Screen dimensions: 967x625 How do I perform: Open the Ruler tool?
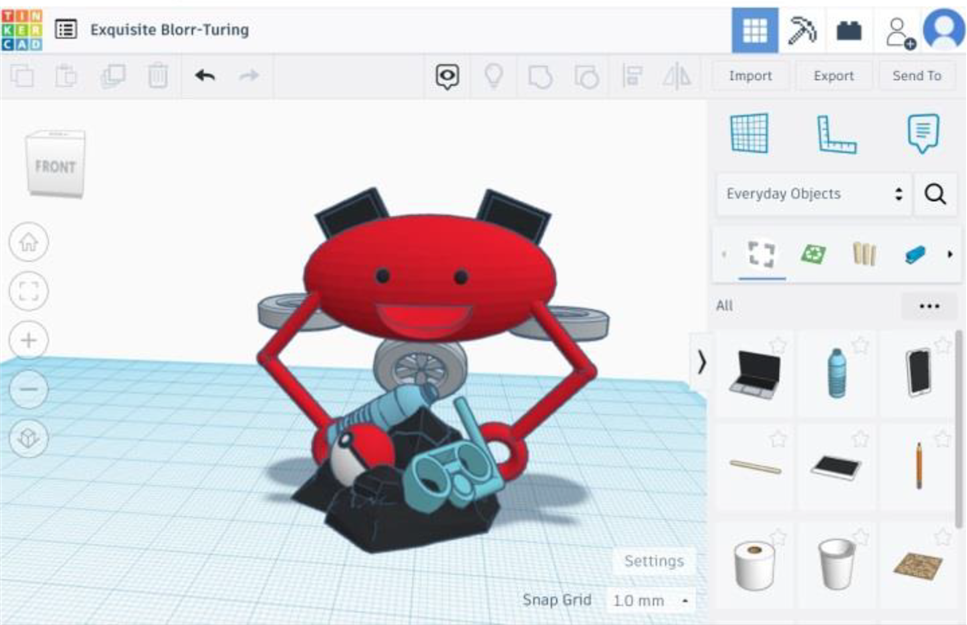(x=836, y=134)
